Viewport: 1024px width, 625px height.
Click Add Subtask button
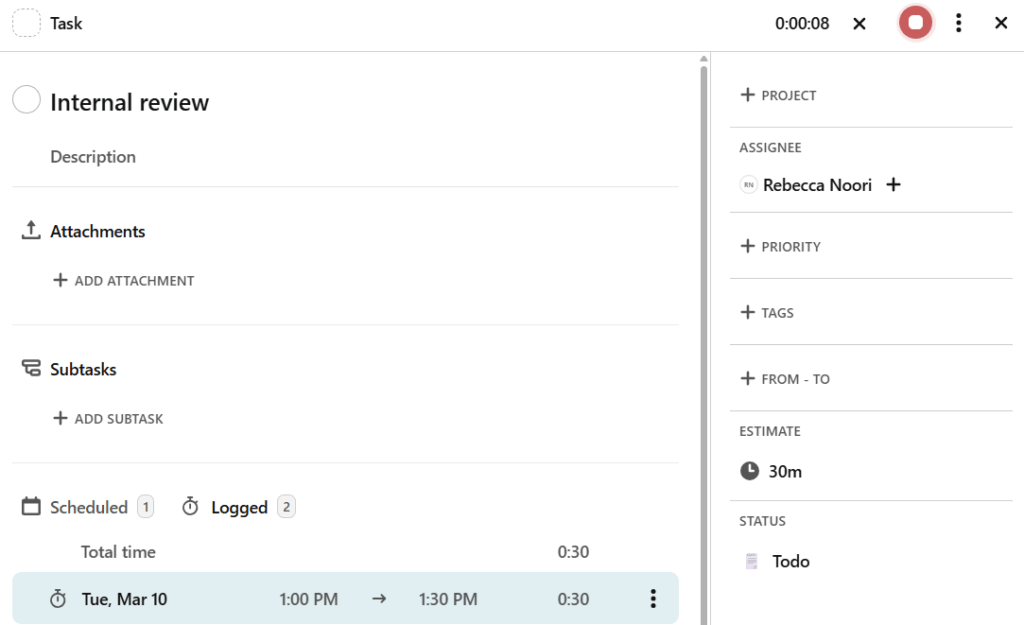coord(108,419)
